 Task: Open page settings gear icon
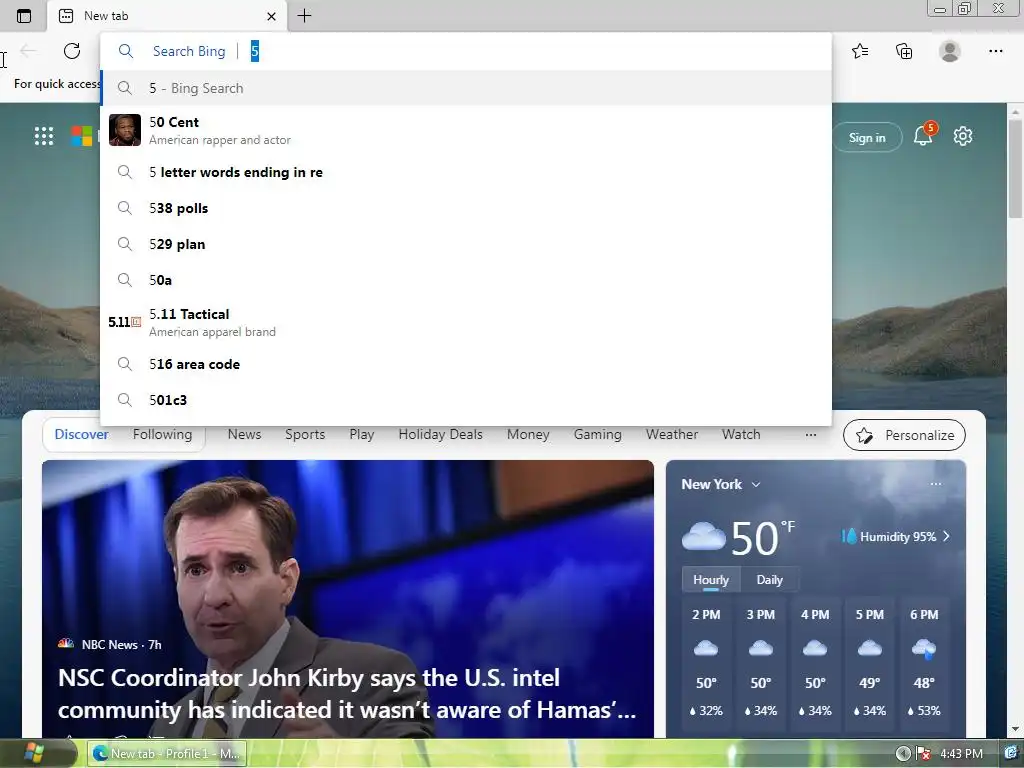click(963, 136)
